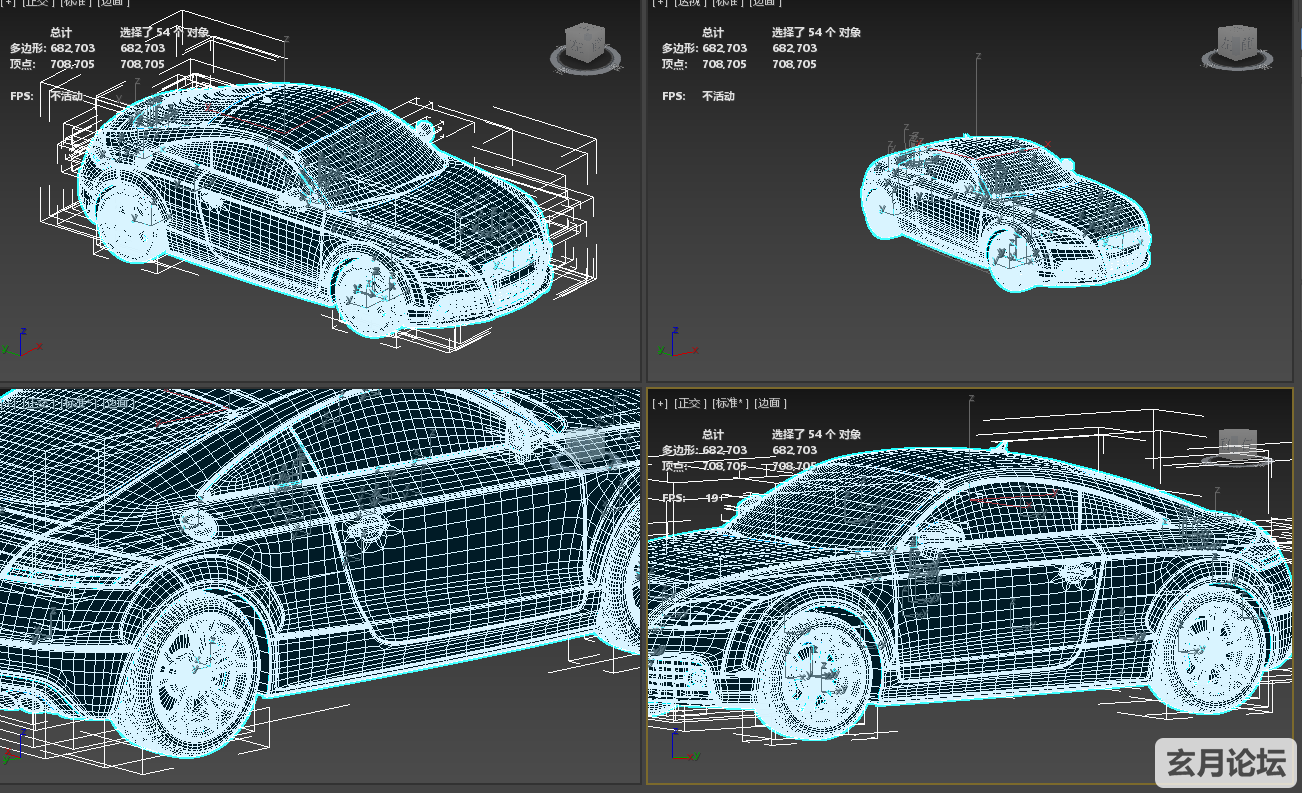
Task: Open the [边面] display menu in the bottom-right viewport
Action: pos(770,403)
